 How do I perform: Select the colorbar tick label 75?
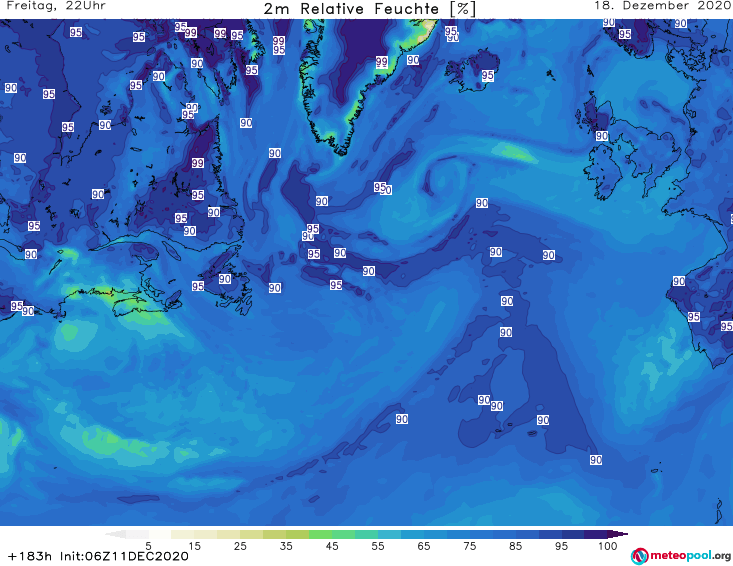pyautogui.click(x=469, y=546)
